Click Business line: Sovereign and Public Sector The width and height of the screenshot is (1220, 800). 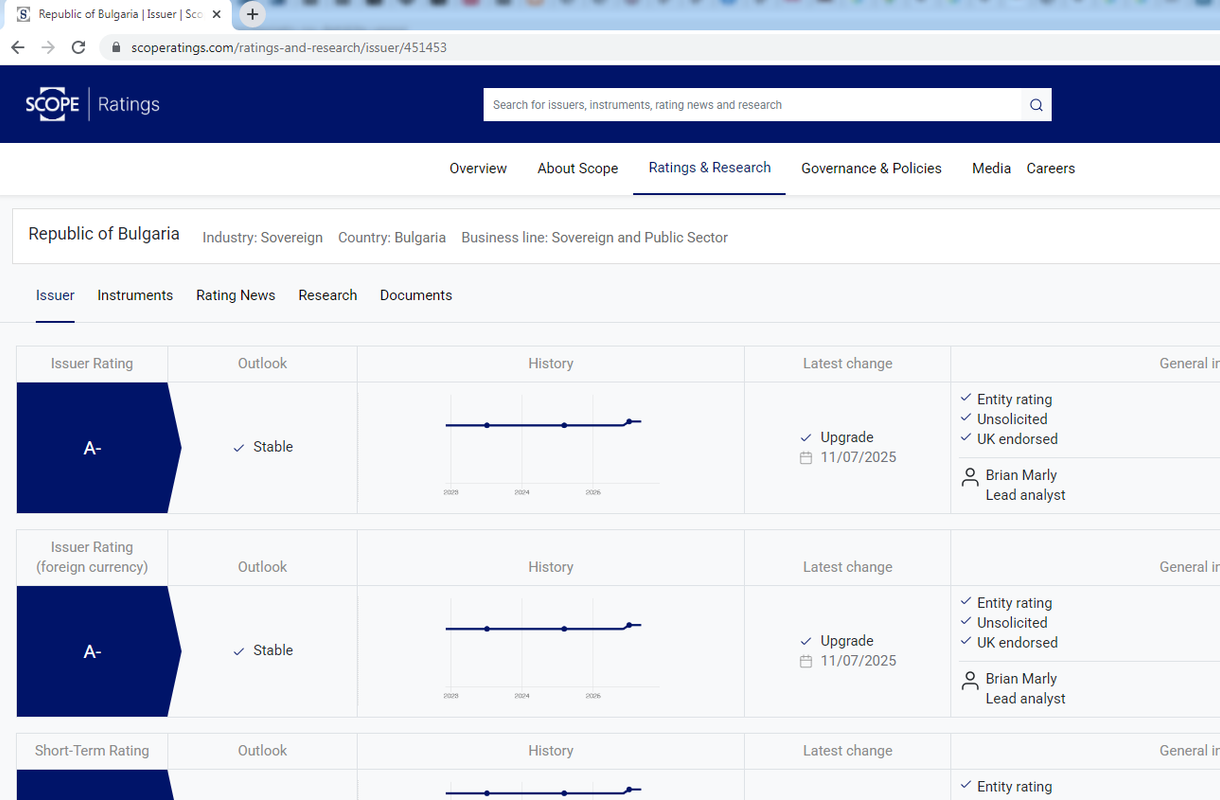coord(595,238)
